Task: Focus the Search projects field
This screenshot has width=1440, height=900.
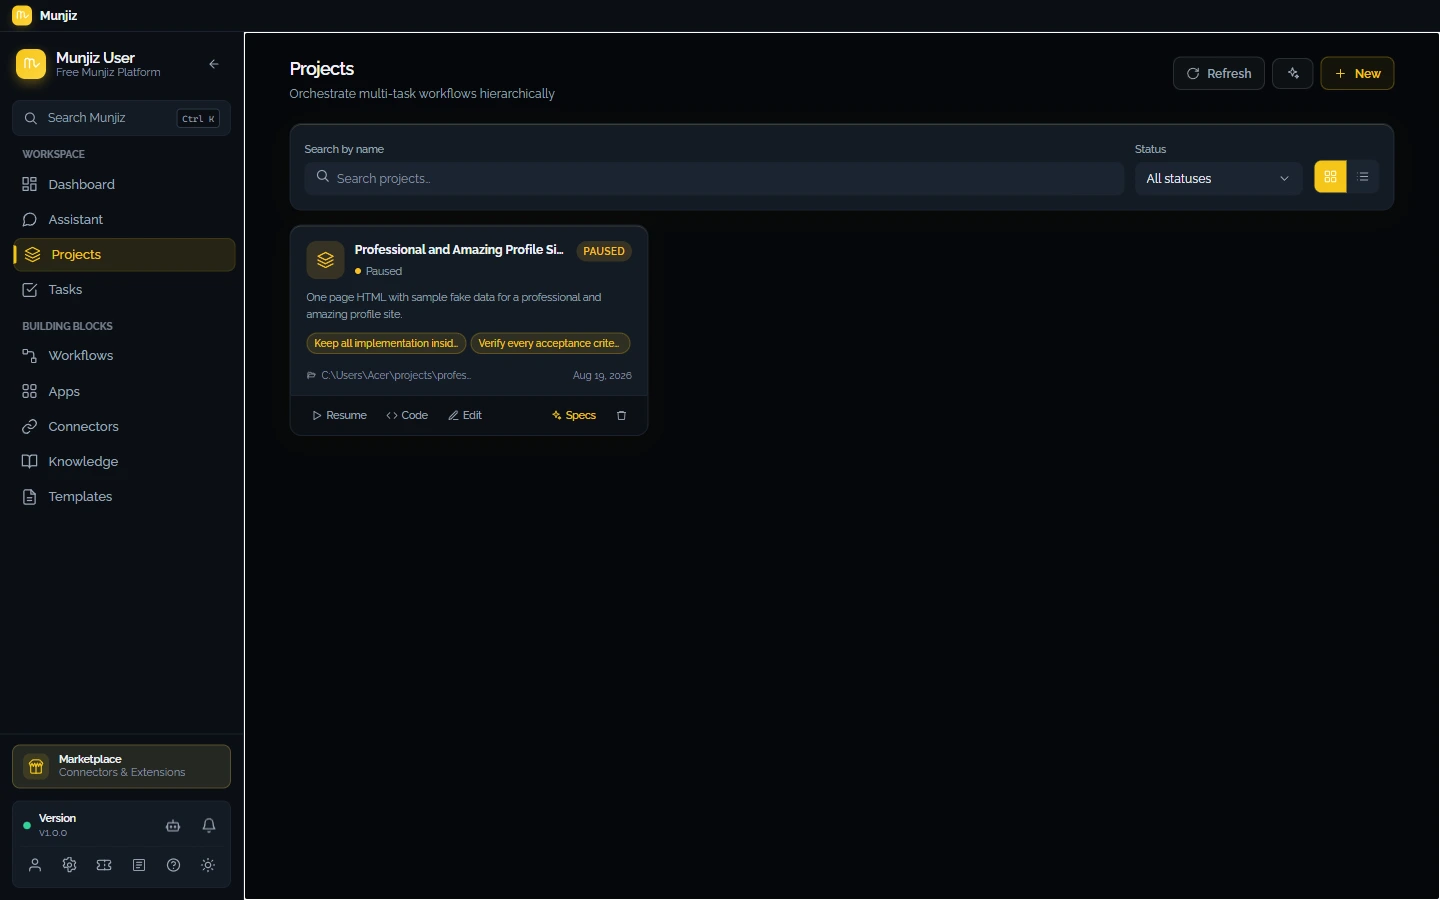Action: 714,178
